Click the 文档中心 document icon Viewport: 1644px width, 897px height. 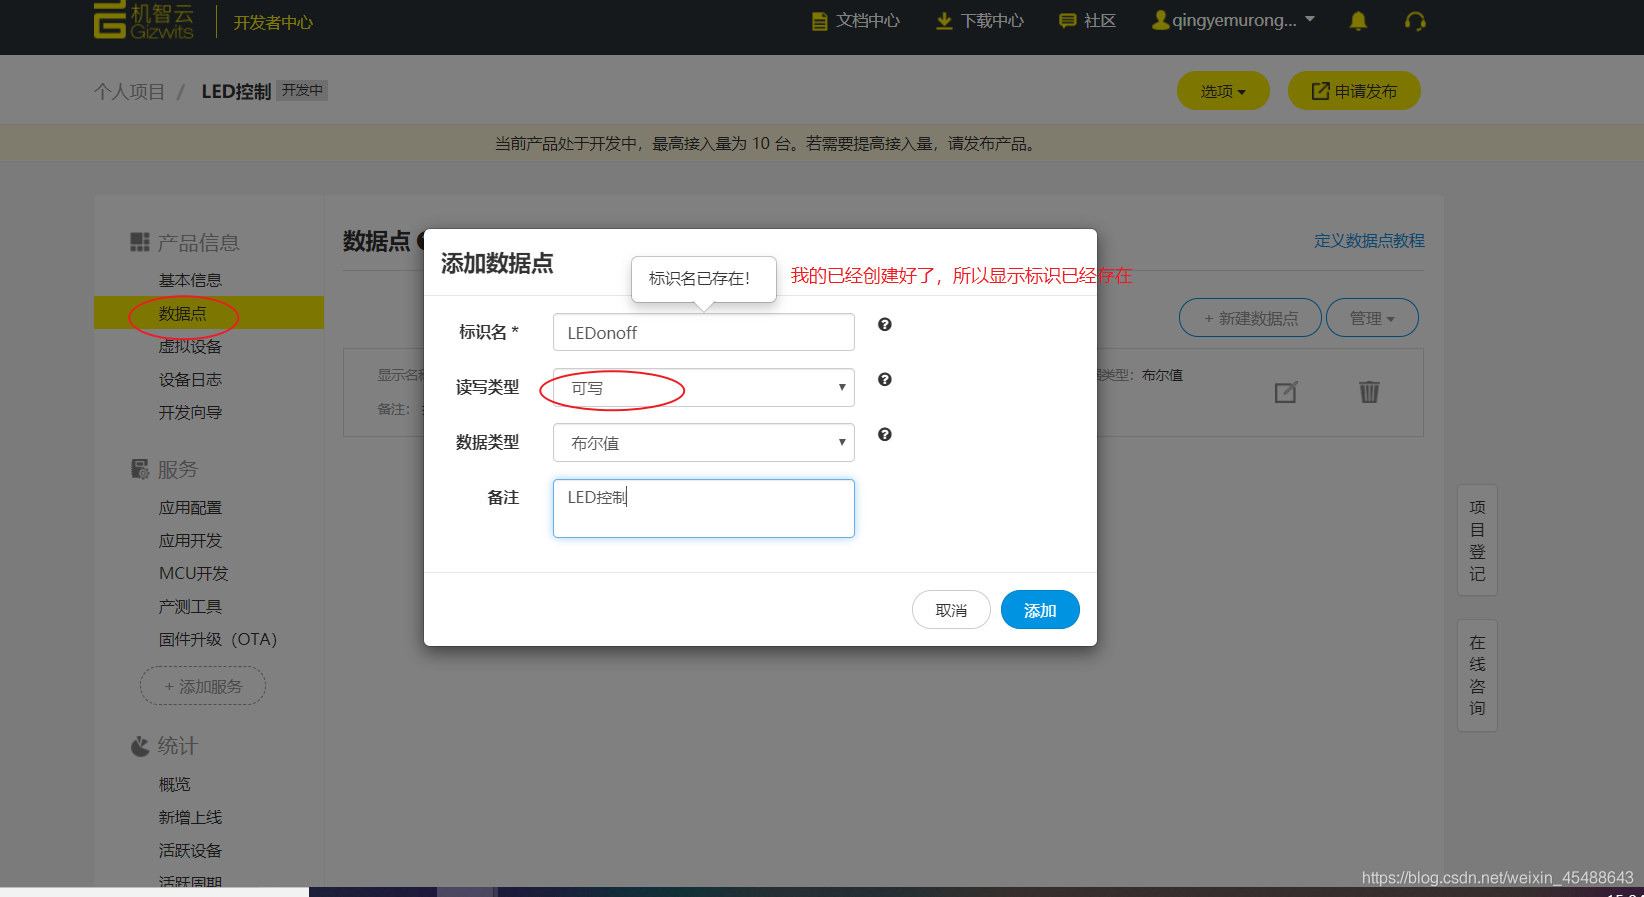pyautogui.click(x=820, y=21)
